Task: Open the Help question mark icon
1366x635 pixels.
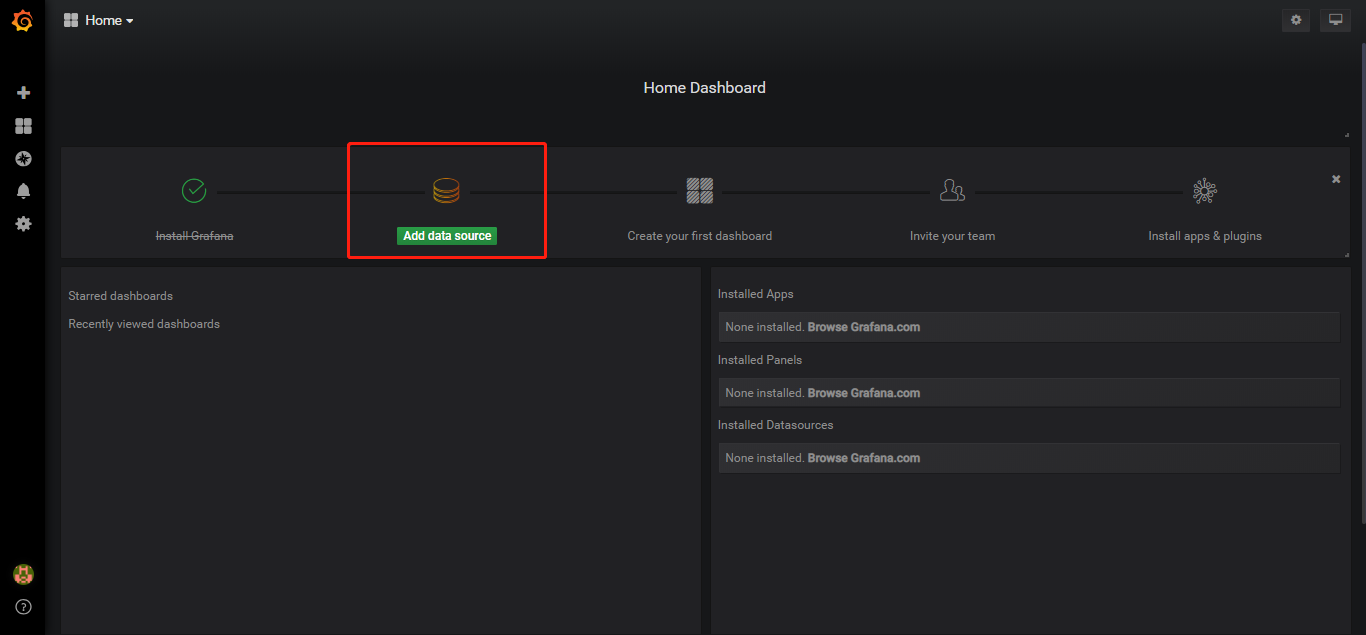Action: point(24,607)
